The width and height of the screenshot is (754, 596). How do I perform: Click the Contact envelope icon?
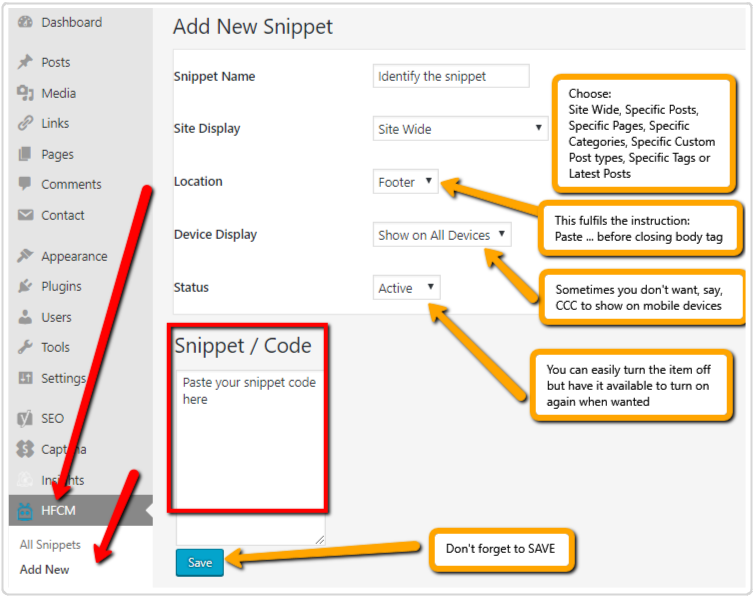(x=25, y=215)
